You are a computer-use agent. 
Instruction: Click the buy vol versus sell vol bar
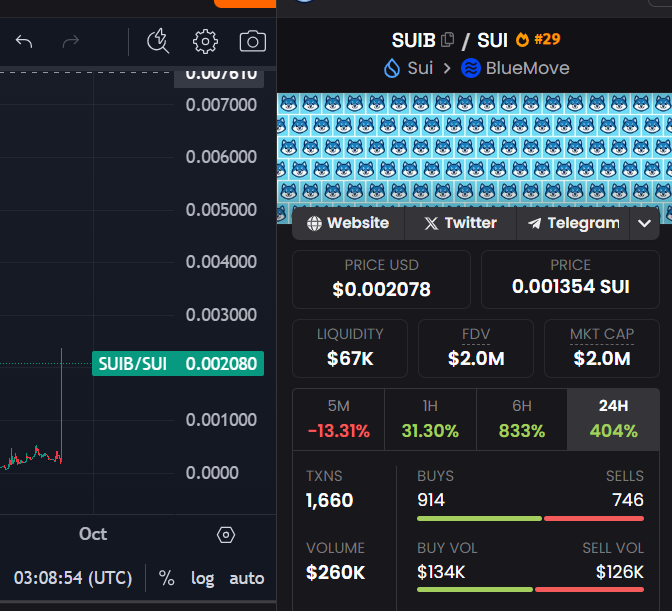coord(530,590)
